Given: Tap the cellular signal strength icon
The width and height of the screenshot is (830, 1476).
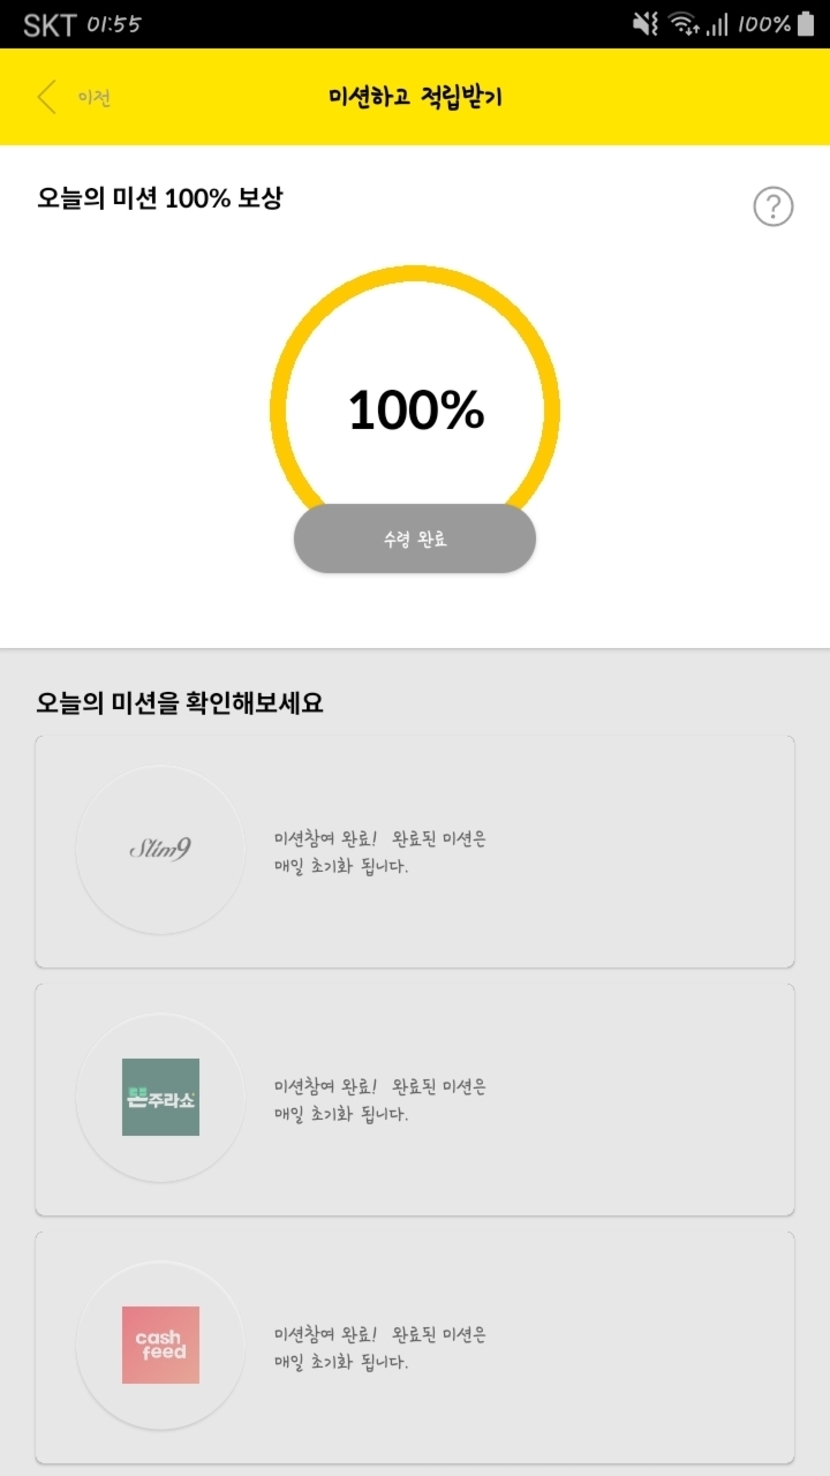Looking at the screenshot, I should (x=717, y=25).
